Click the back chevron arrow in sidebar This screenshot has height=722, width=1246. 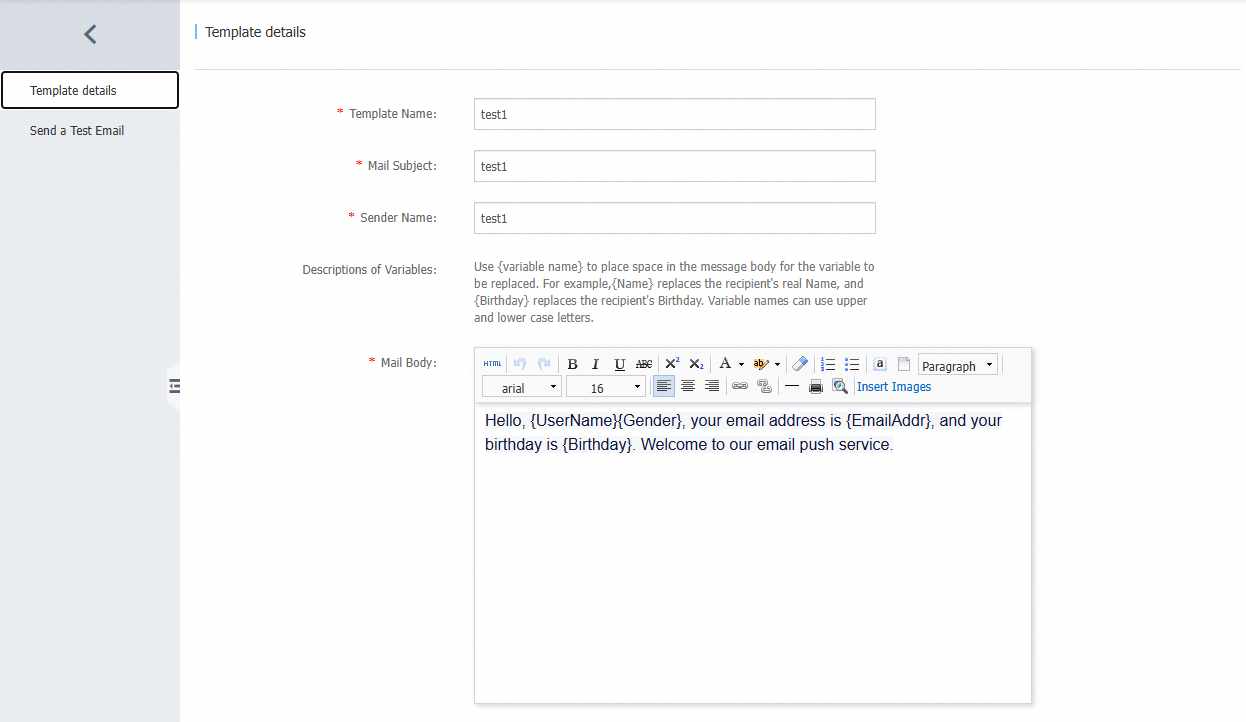click(x=90, y=34)
